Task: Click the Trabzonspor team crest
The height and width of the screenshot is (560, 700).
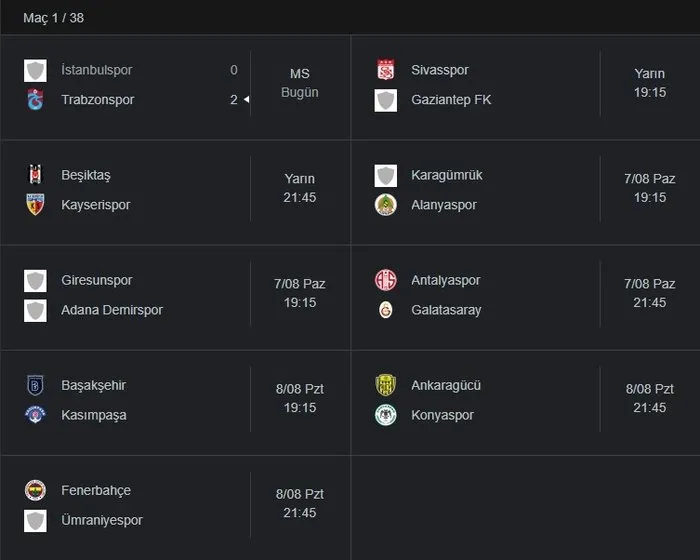Action: pyautogui.click(x=36, y=100)
